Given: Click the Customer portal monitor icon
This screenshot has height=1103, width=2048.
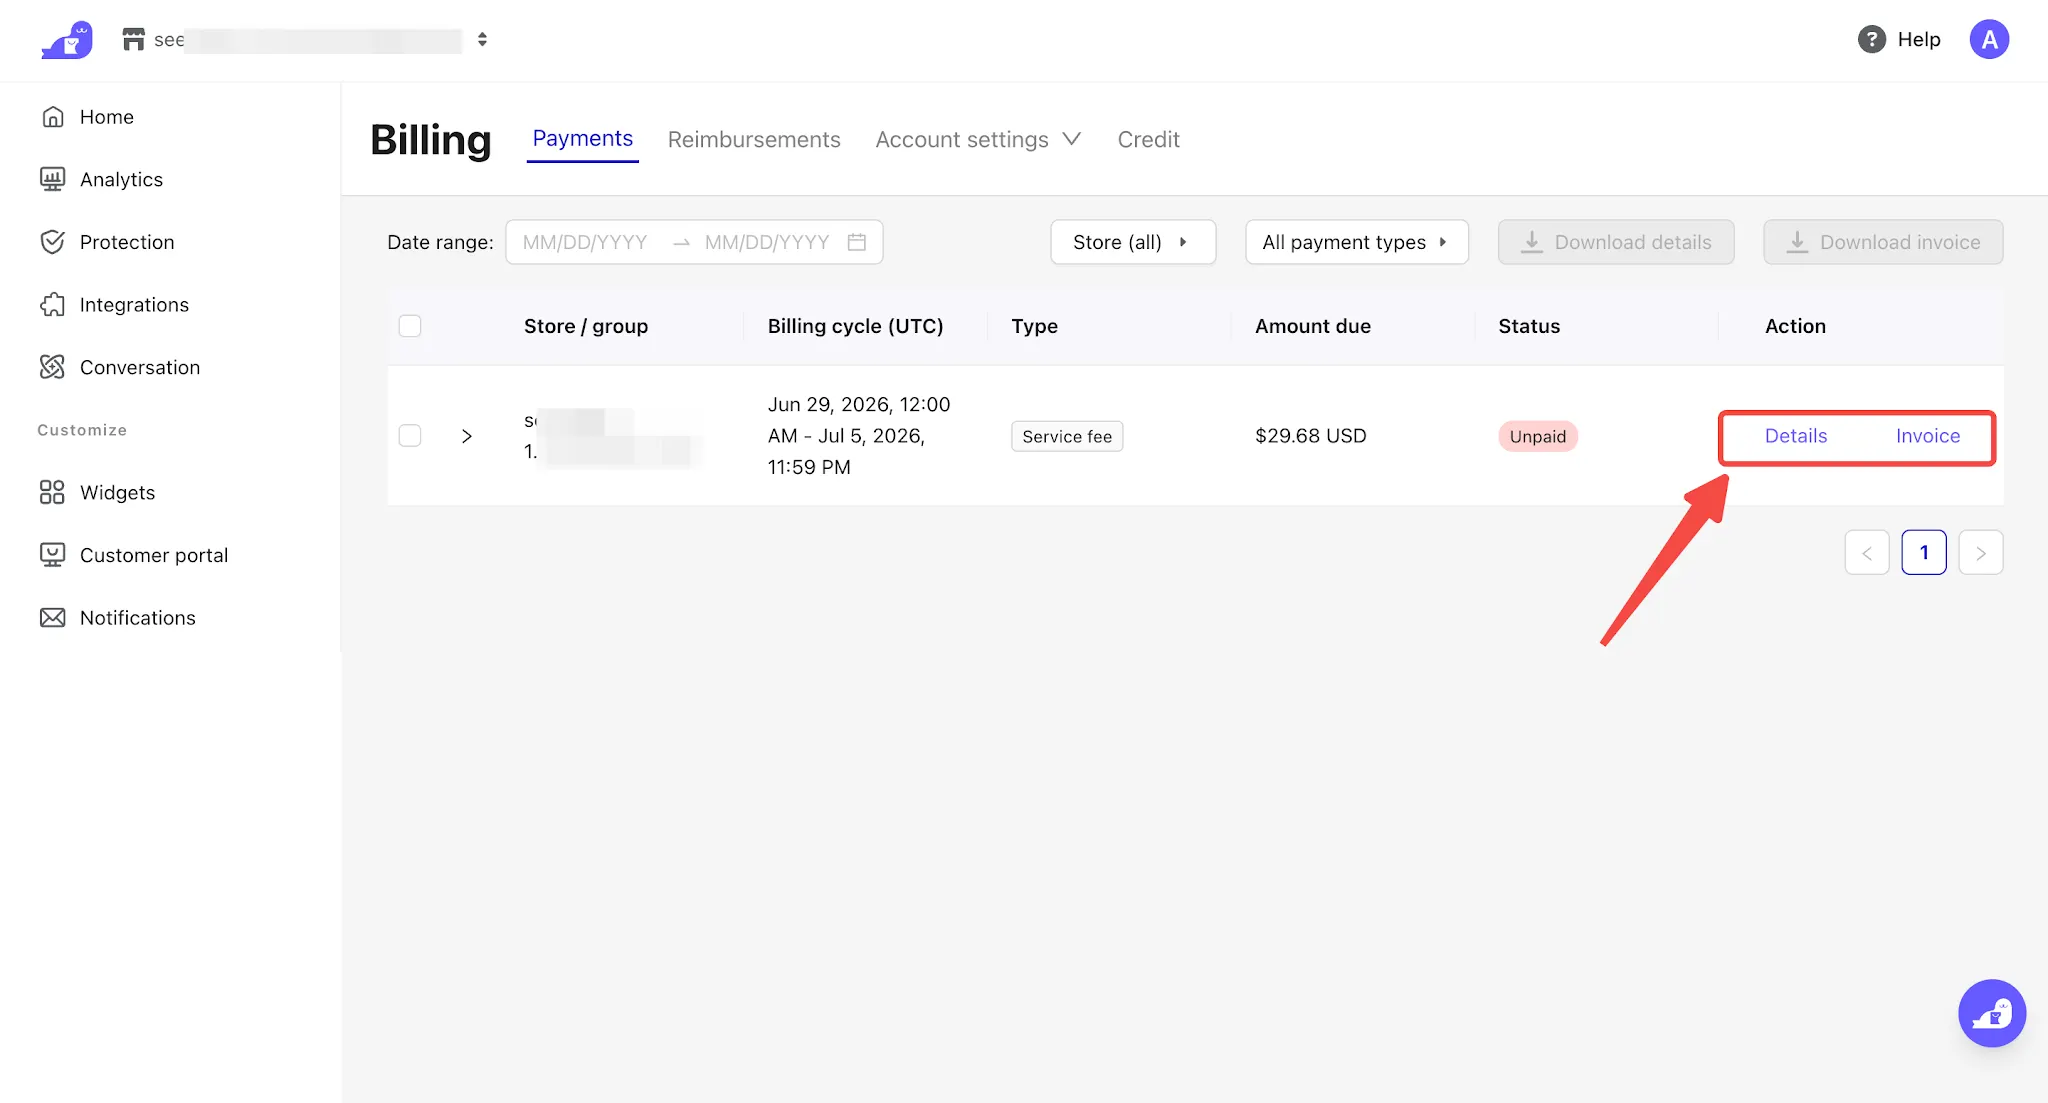Looking at the screenshot, I should [53, 555].
